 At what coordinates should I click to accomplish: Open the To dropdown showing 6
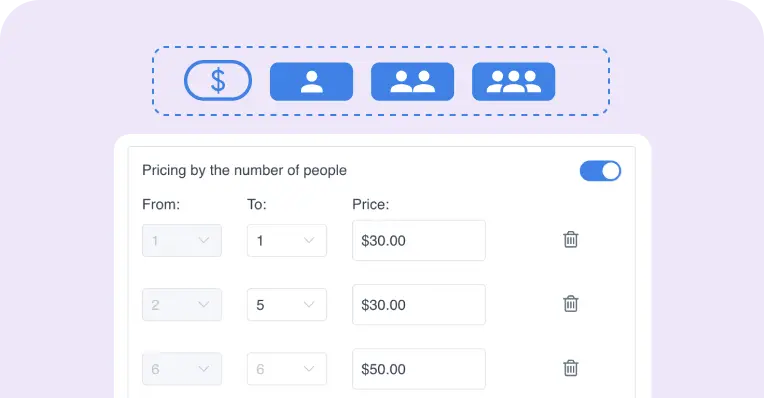click(x=287, y=369)
